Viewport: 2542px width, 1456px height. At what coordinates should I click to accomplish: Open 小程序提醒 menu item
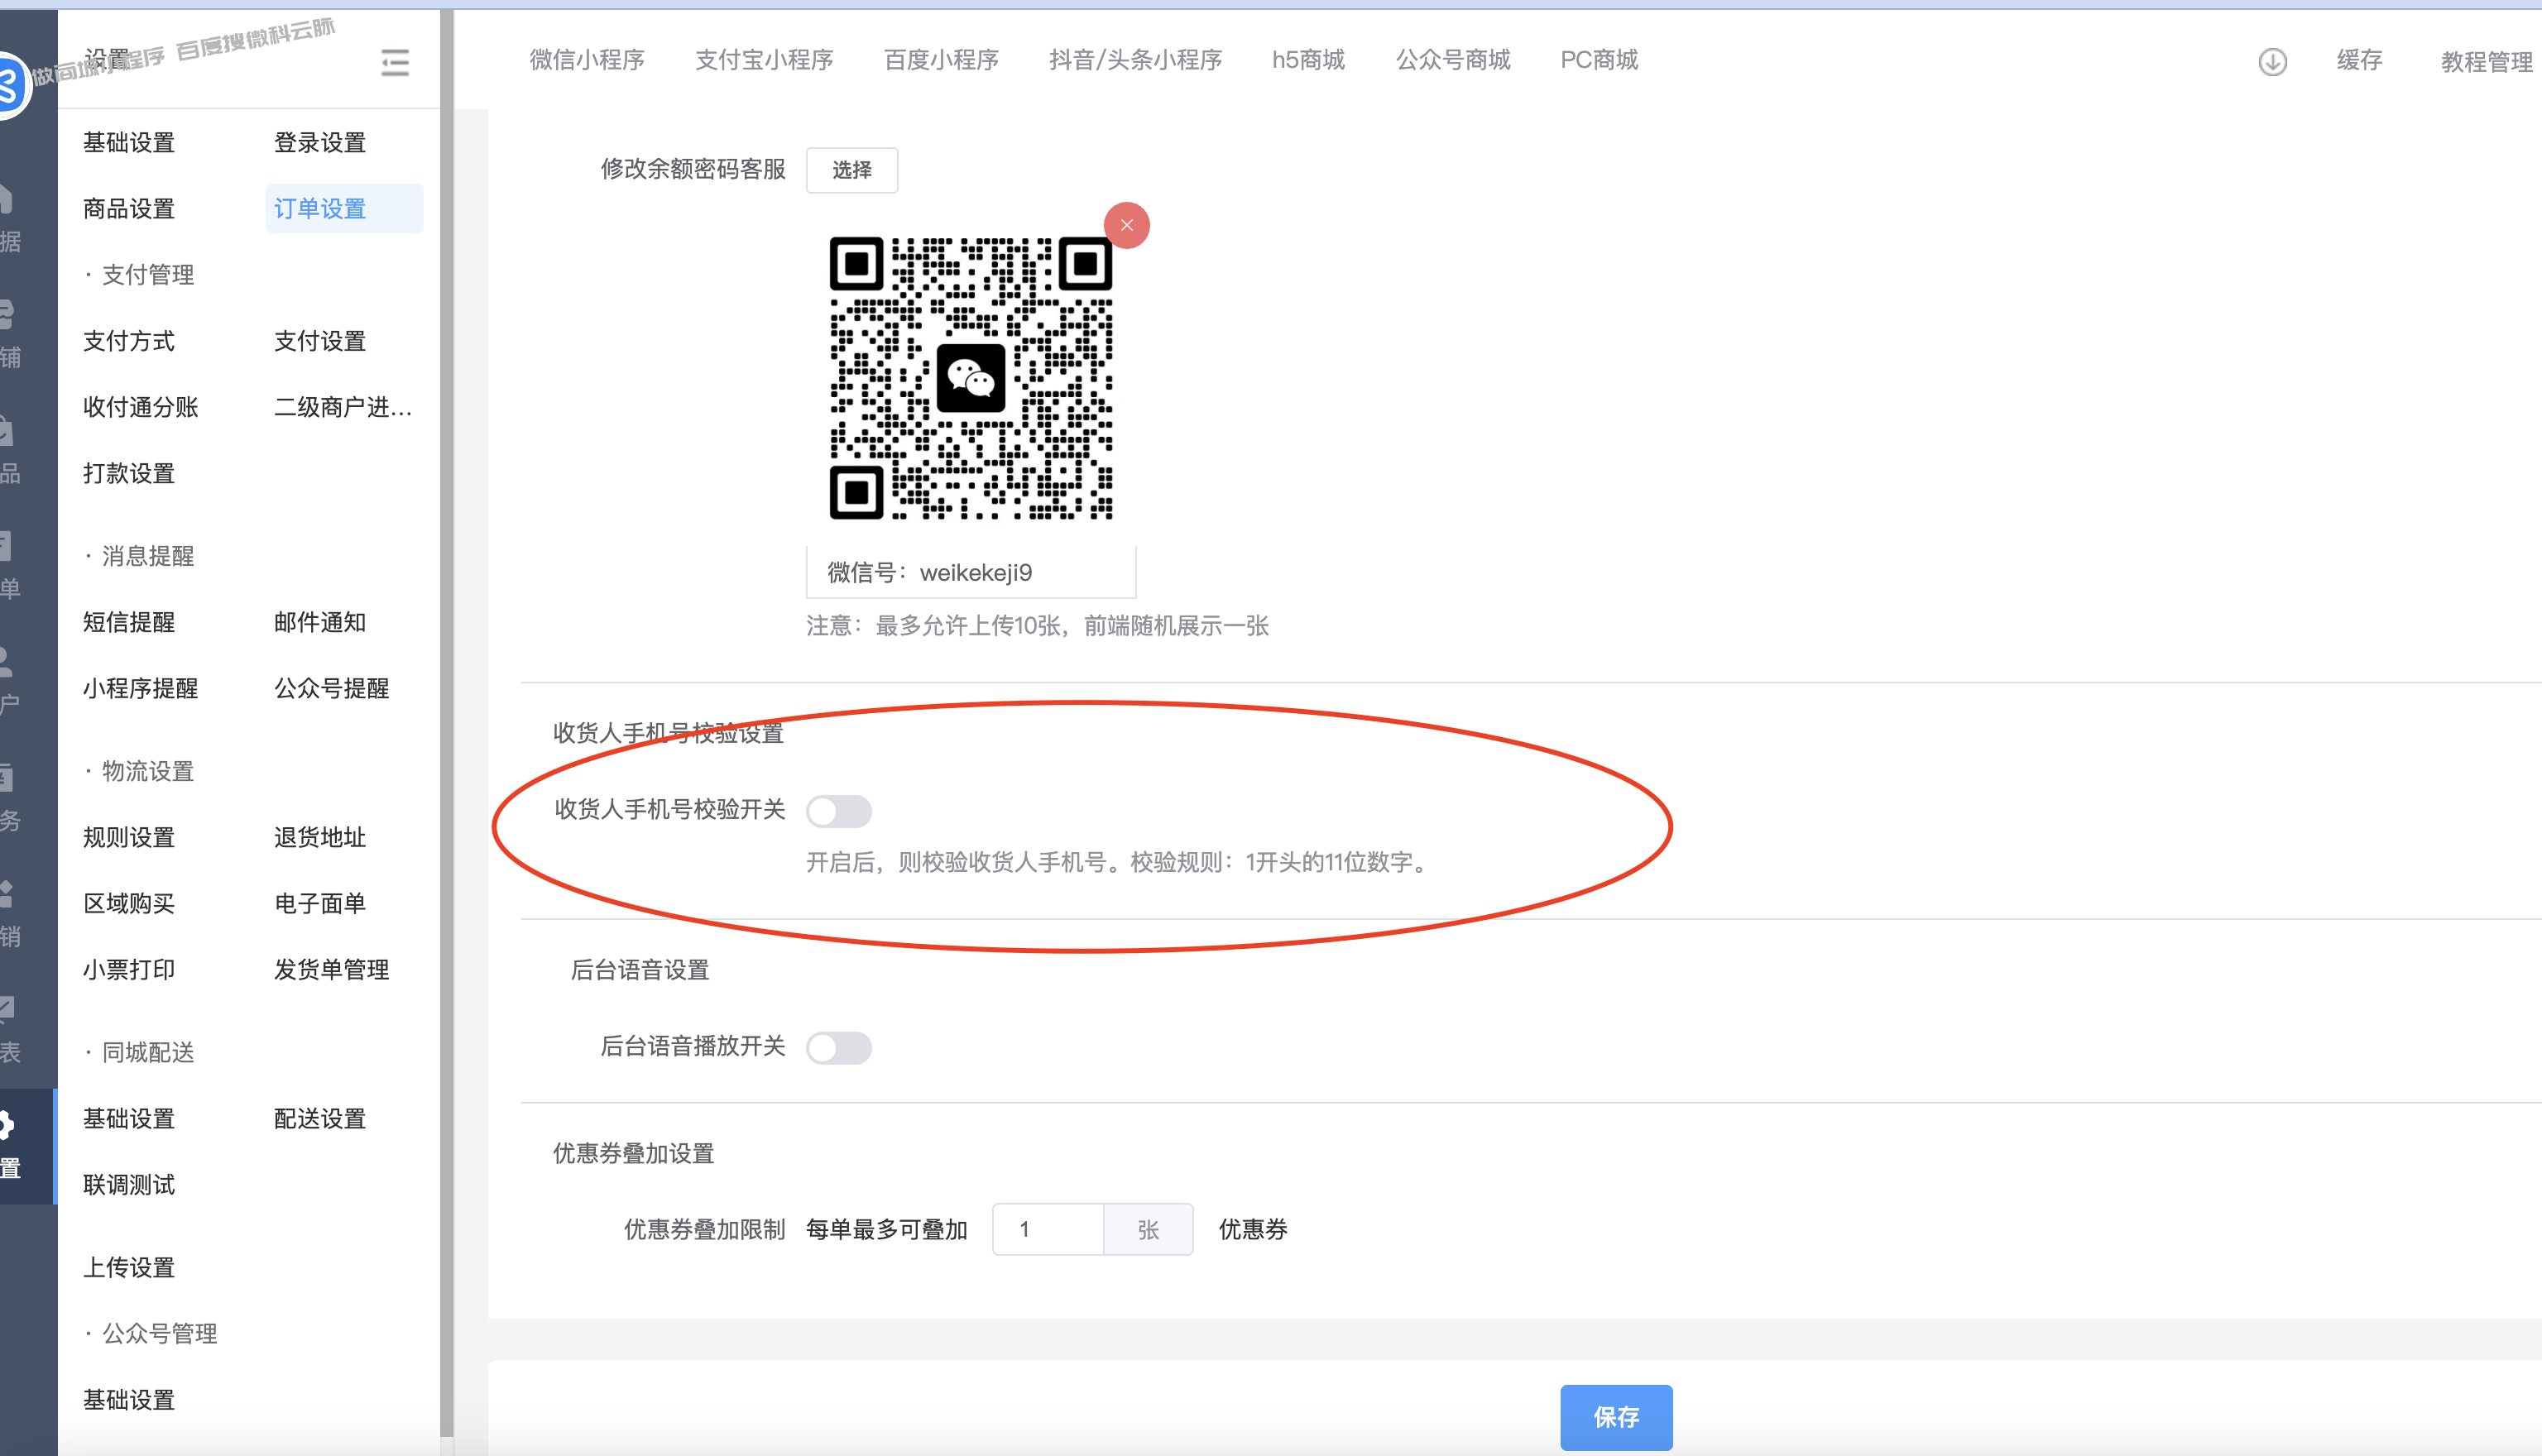coord(141,688)
